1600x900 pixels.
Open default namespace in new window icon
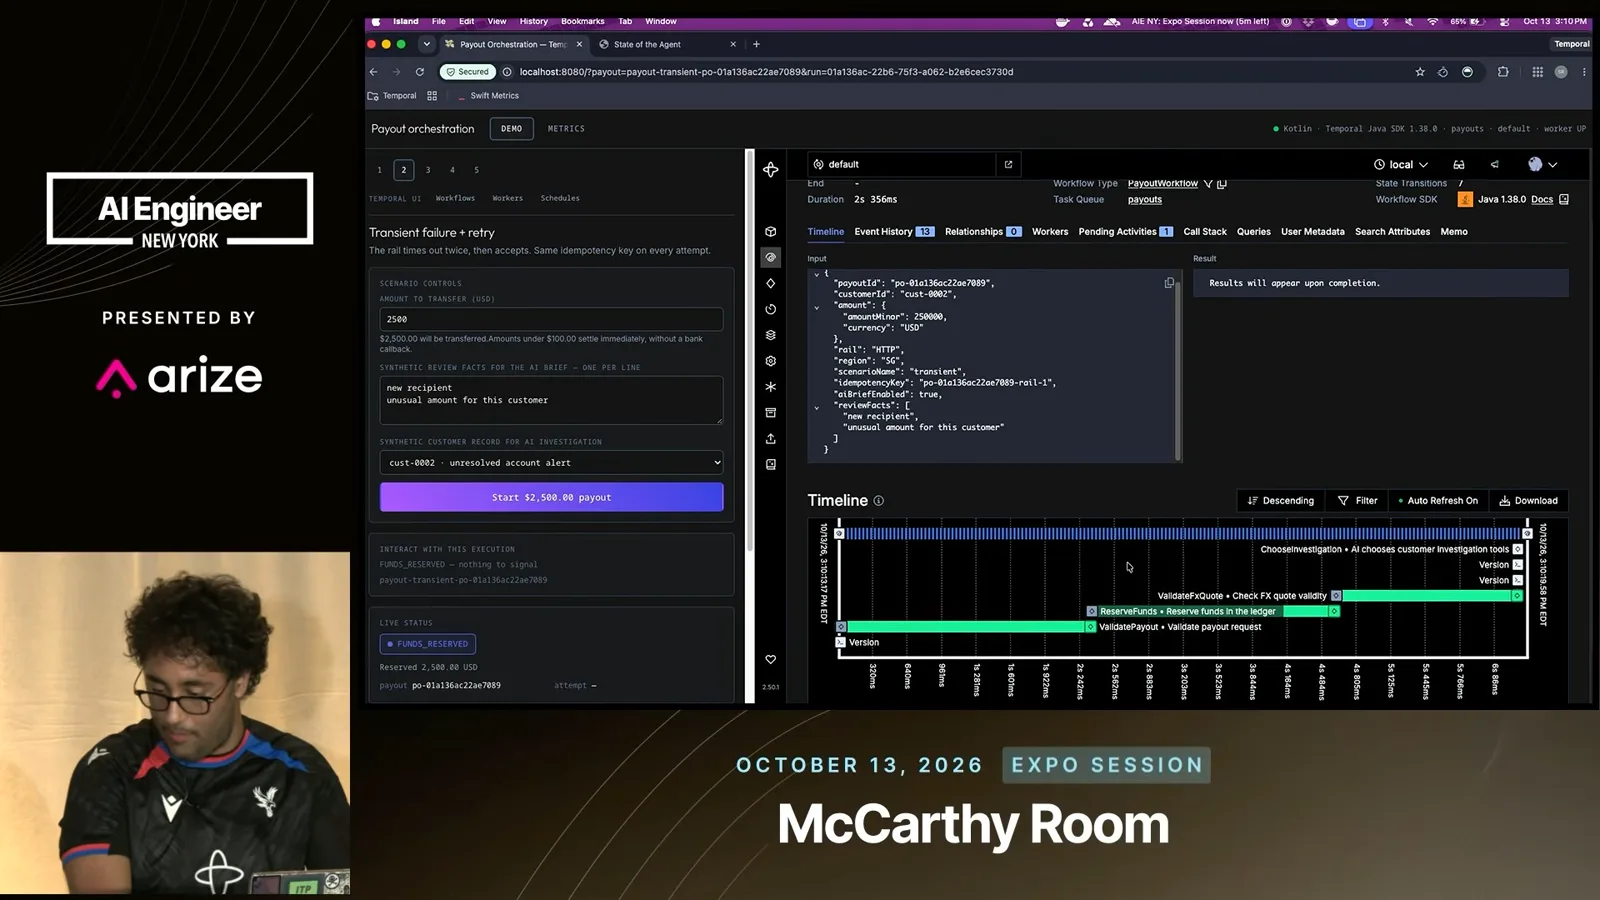[x=1008, y=164]
